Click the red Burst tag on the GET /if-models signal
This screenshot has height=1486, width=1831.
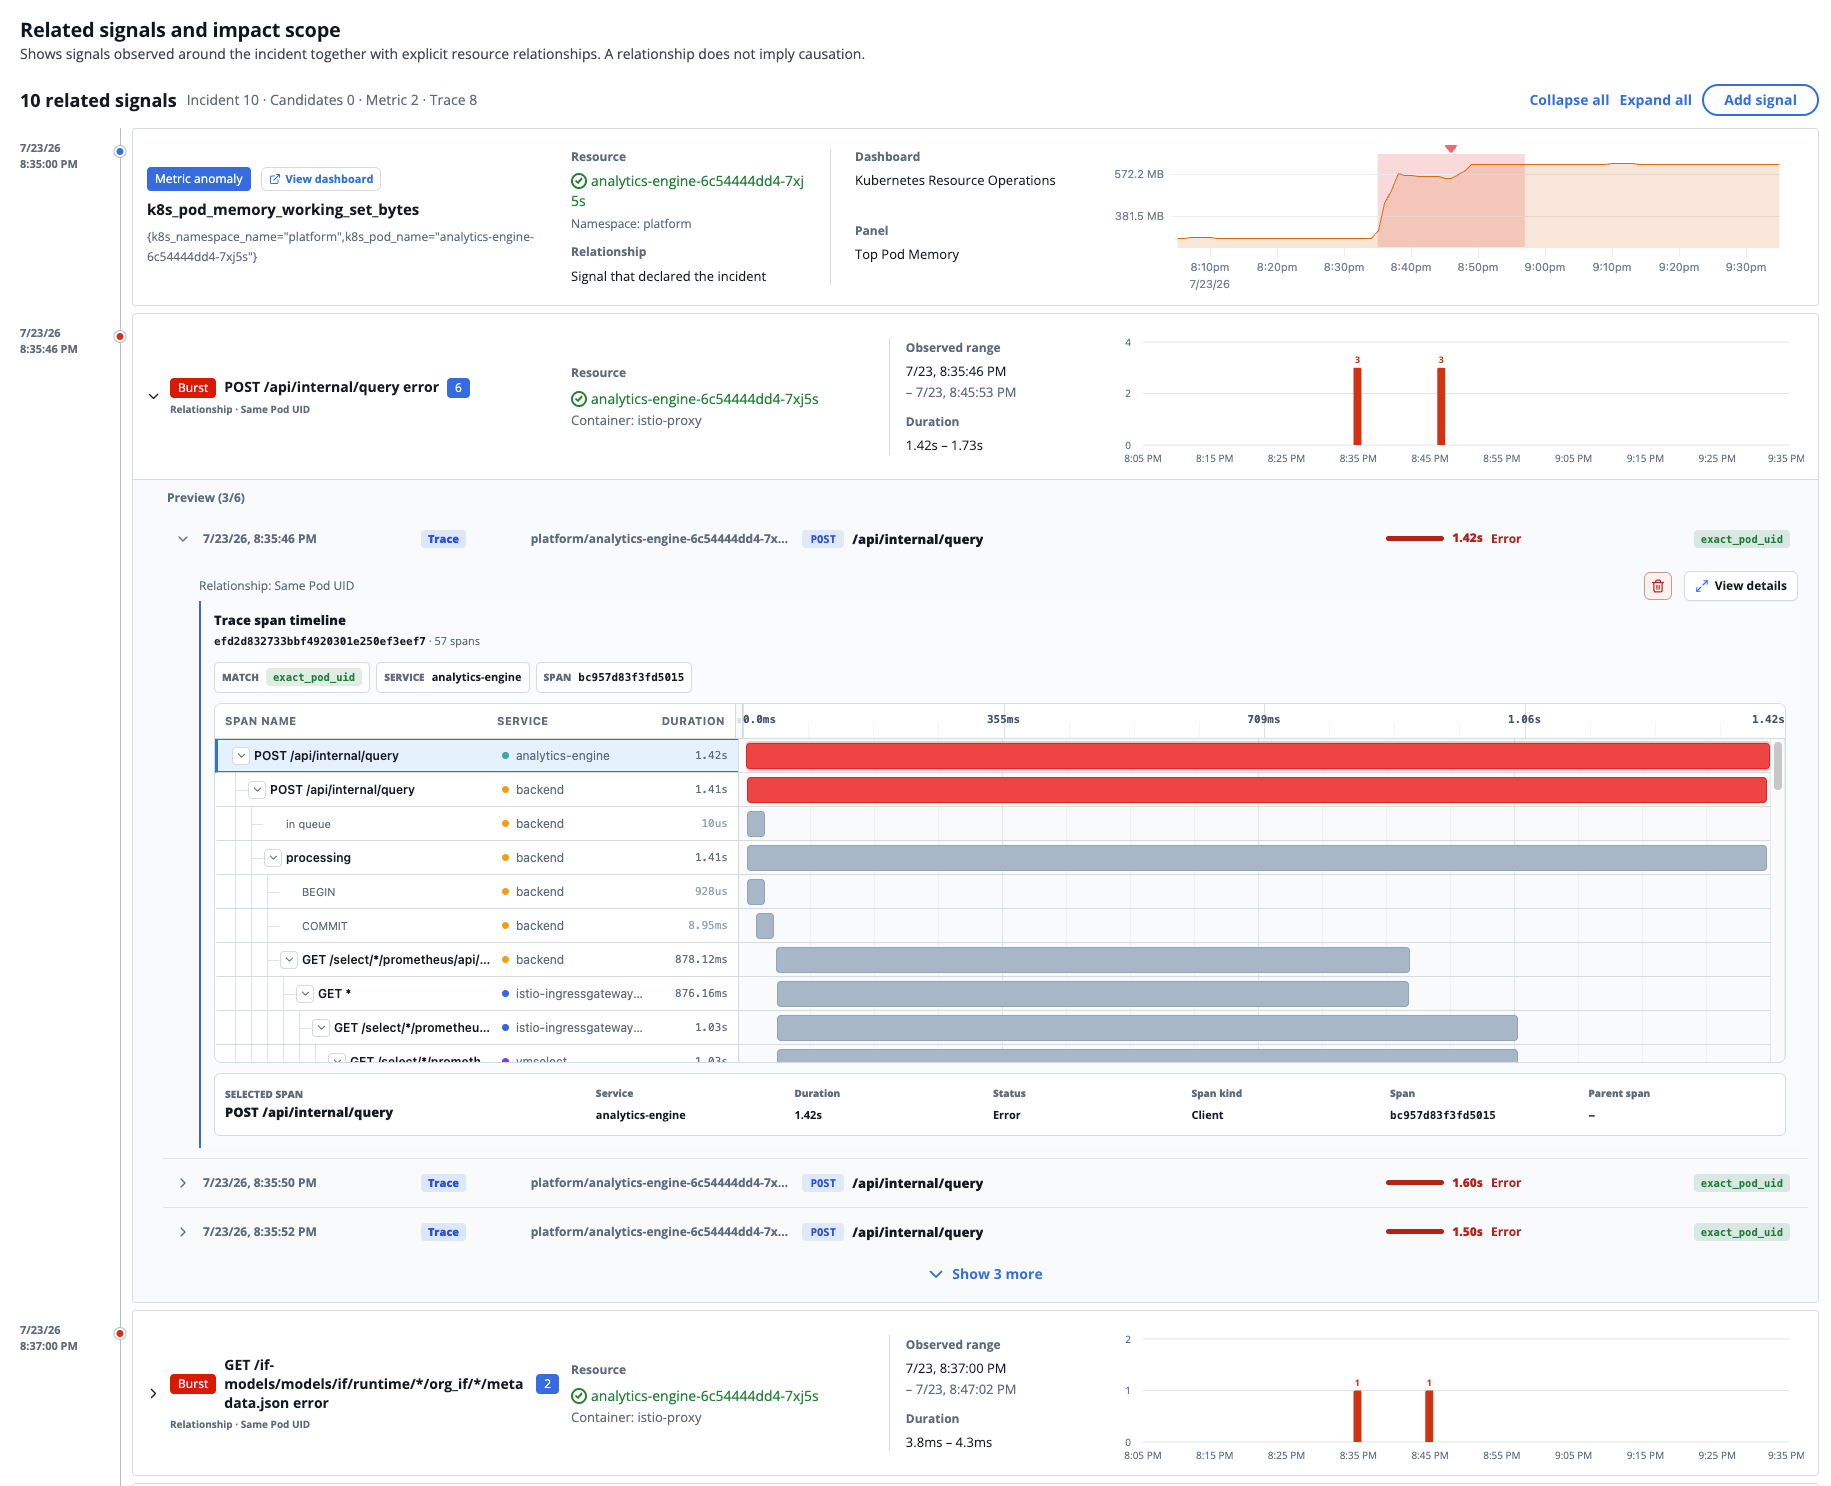click(x=193, y=1384)
